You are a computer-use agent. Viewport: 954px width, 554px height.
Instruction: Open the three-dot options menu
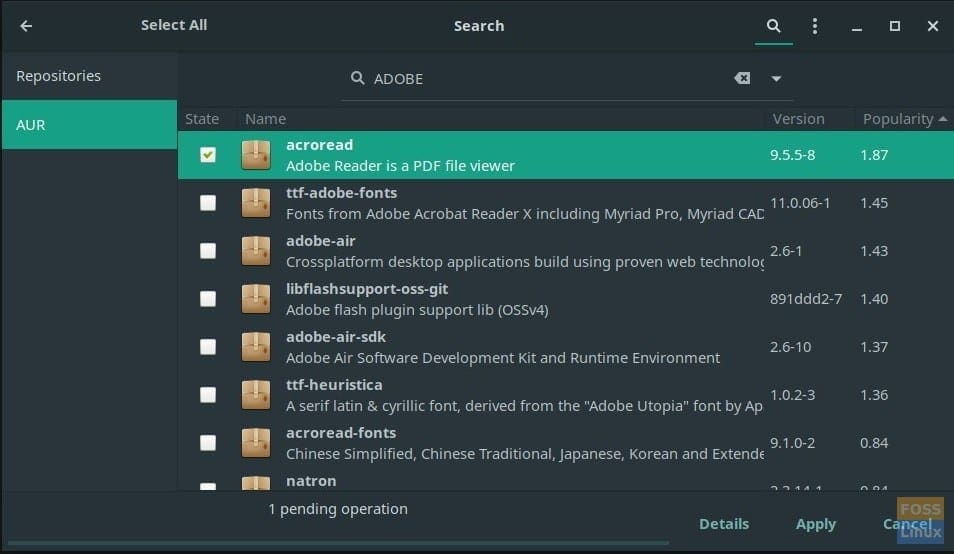click(x=815, y=26)
